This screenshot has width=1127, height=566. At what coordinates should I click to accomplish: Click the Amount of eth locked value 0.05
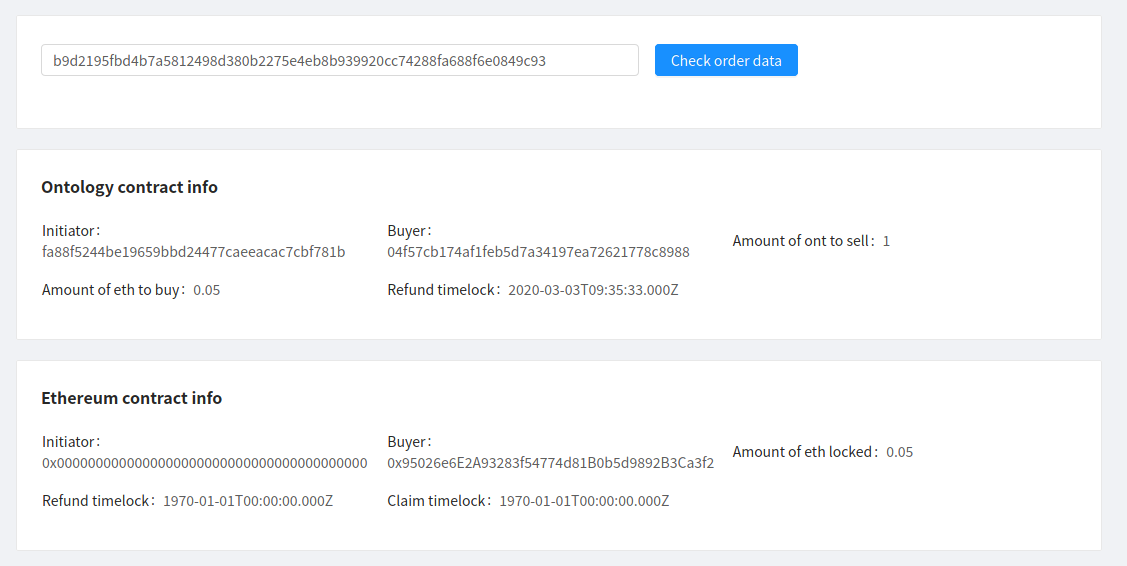pyautogui.click(x=900, y=452)
